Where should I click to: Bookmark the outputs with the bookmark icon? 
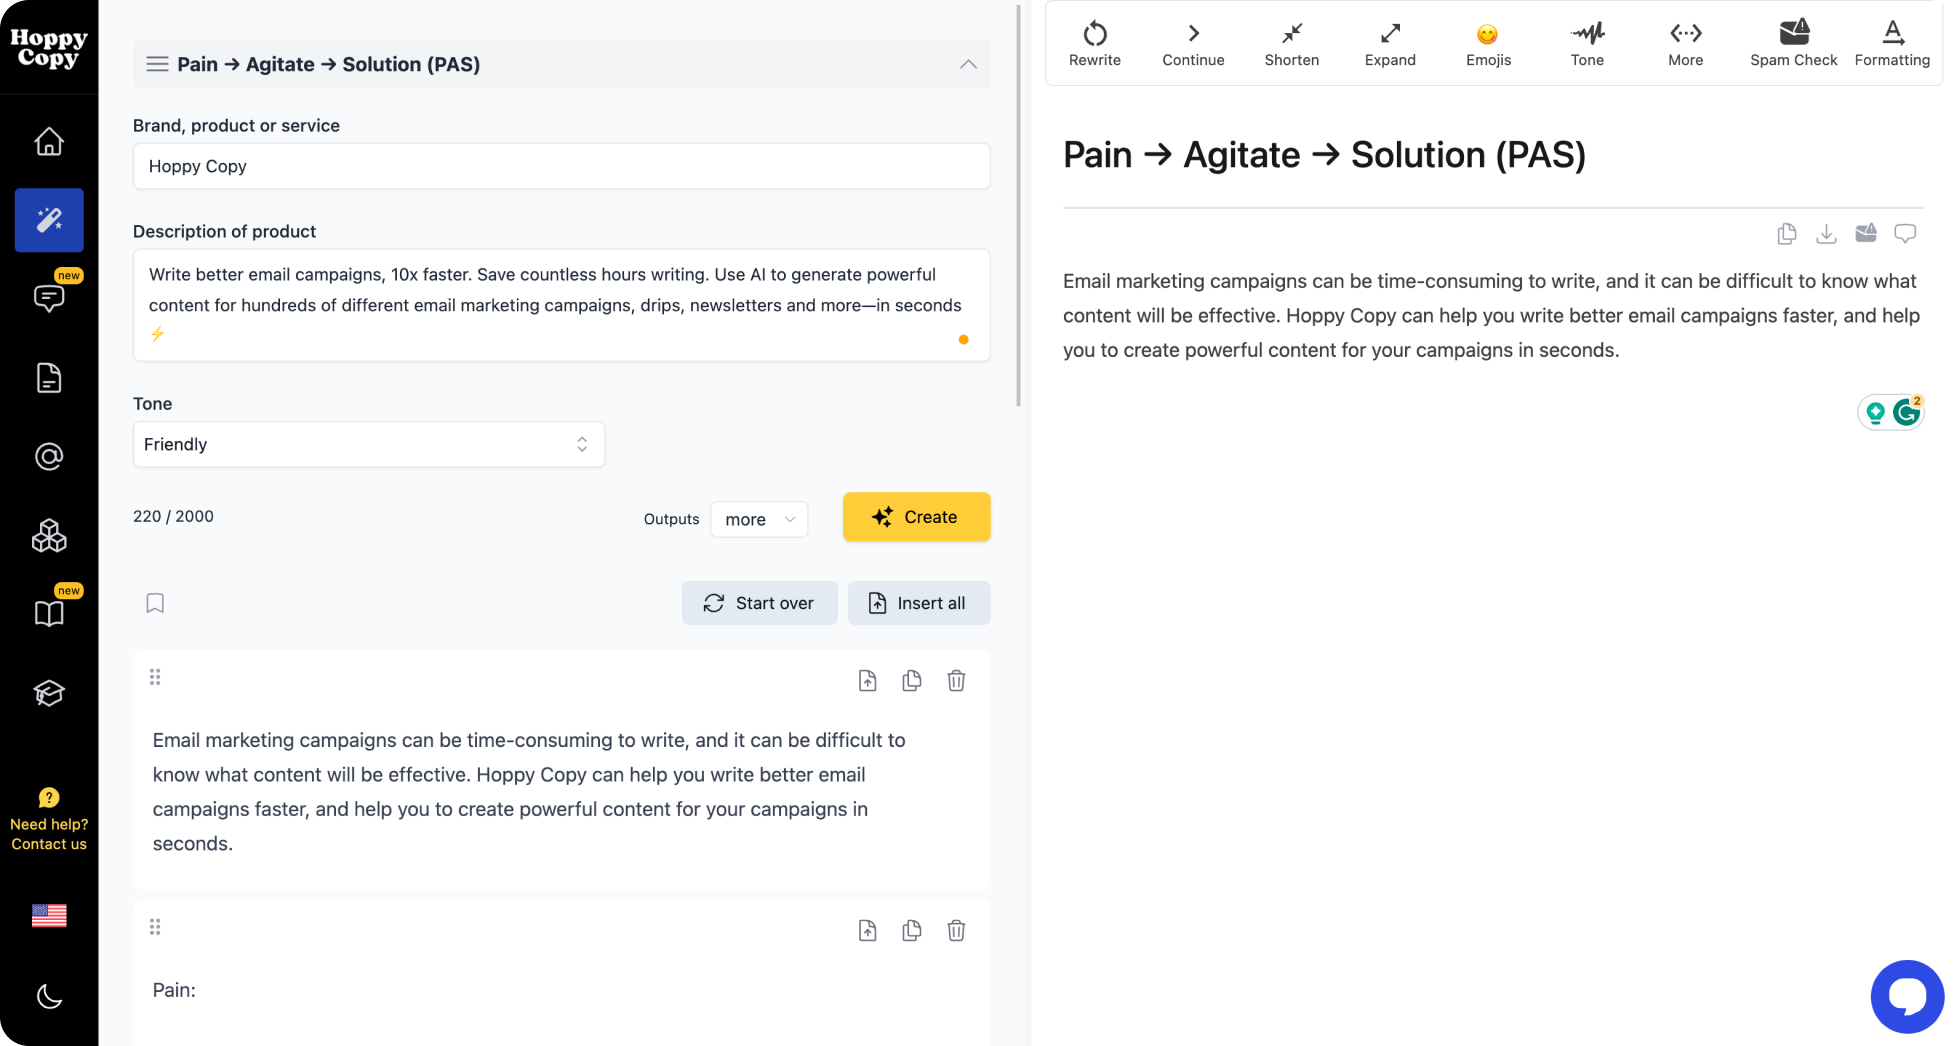155,603
